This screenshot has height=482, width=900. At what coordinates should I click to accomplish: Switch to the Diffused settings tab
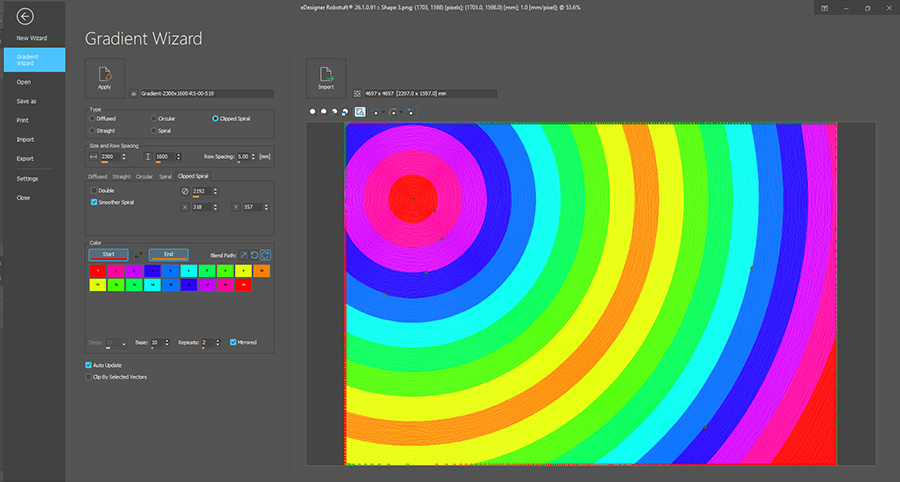pos(98,177)
